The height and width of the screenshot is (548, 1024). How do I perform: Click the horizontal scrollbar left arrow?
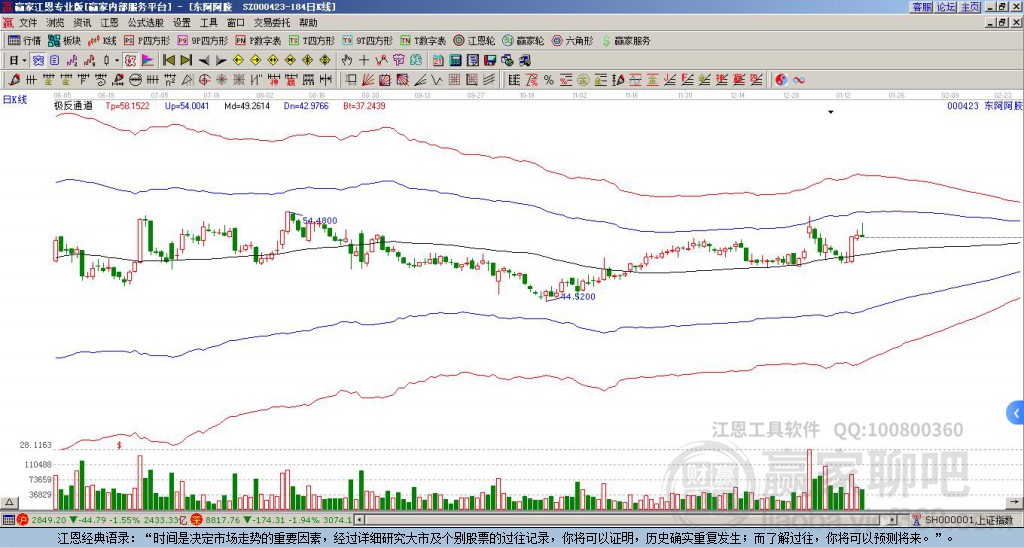(359, 520)
